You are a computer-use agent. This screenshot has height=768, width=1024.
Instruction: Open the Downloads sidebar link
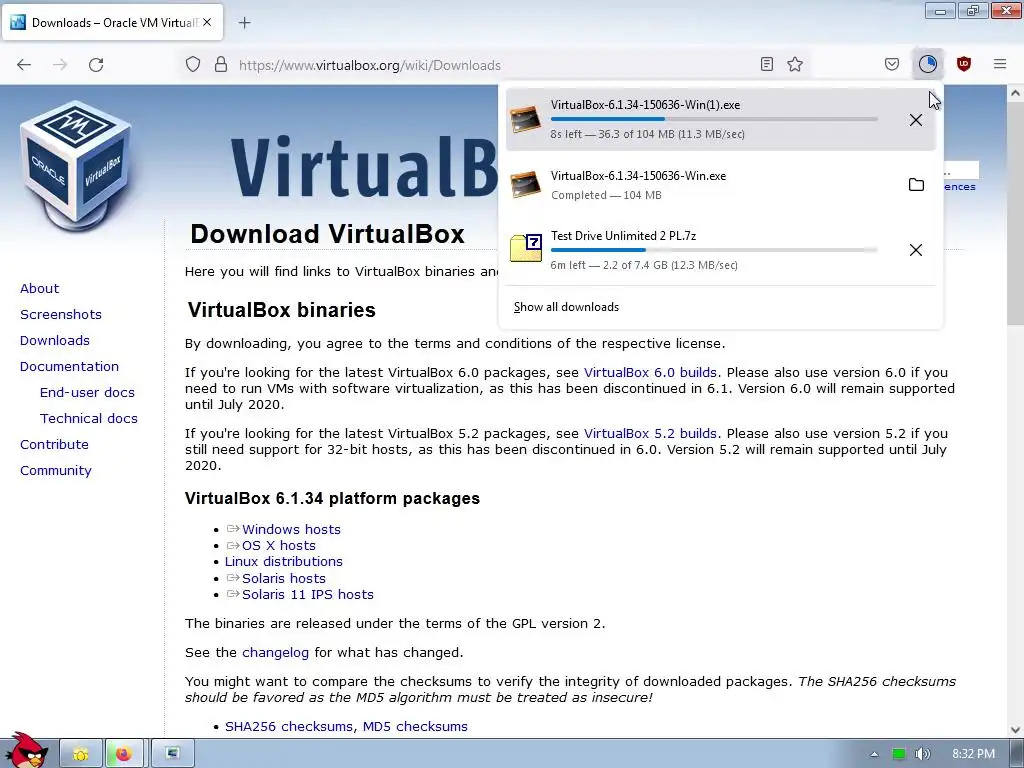click(x=55, y=340)
